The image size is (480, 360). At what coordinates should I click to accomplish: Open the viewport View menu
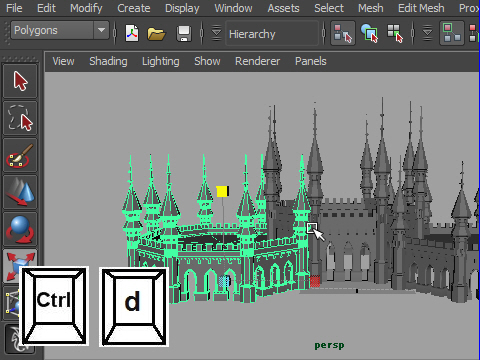click(63, 61)
